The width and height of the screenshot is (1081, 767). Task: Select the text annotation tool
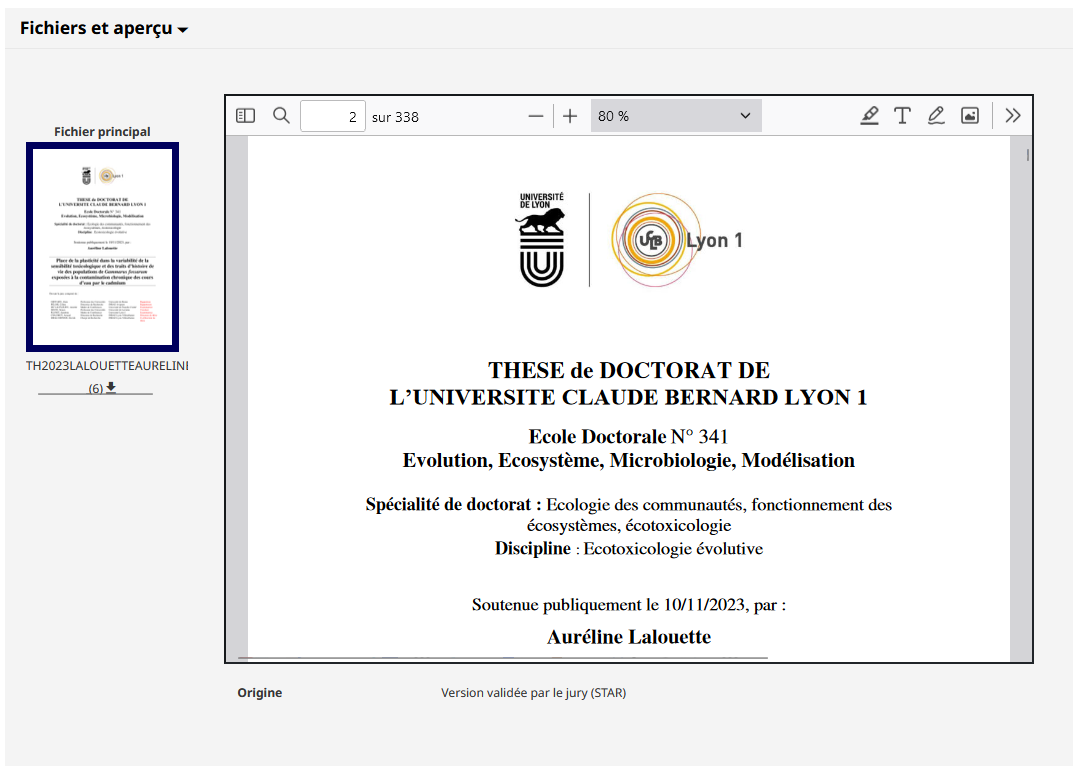click(x=902, y=116)
